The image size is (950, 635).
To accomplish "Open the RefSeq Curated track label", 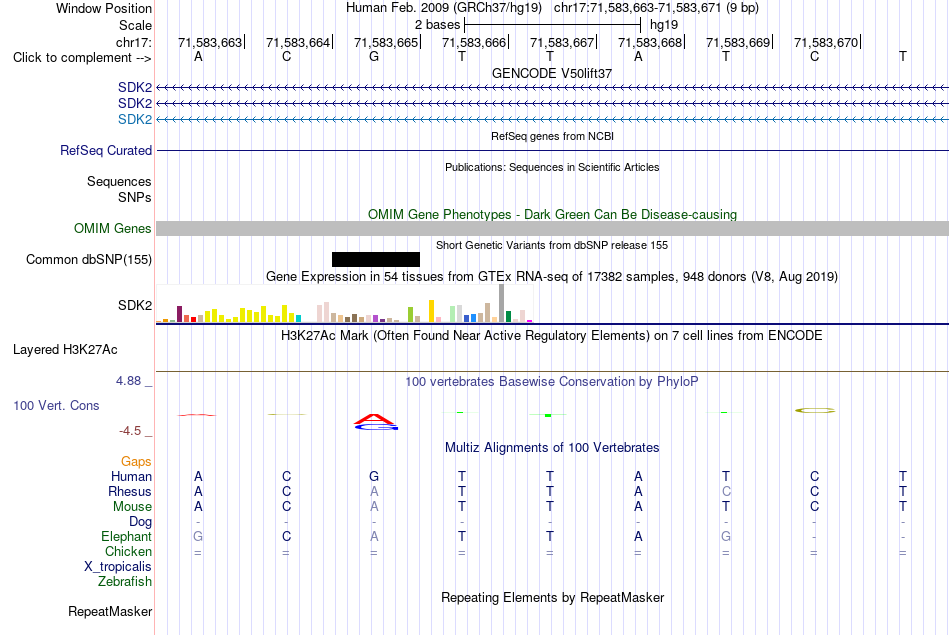I will click(x=105, y=150).
